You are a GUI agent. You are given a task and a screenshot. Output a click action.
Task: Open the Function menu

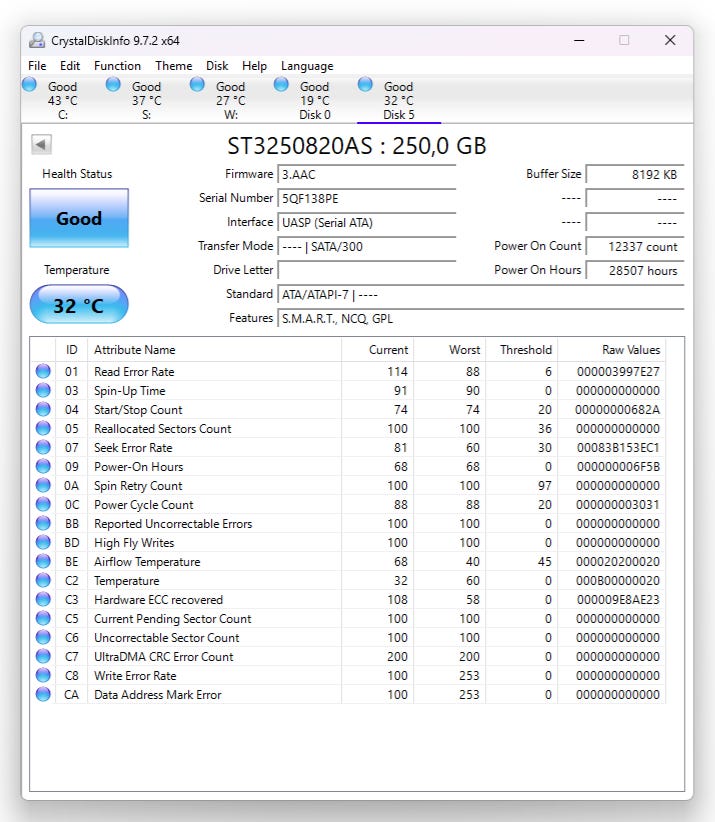point(117,66)
